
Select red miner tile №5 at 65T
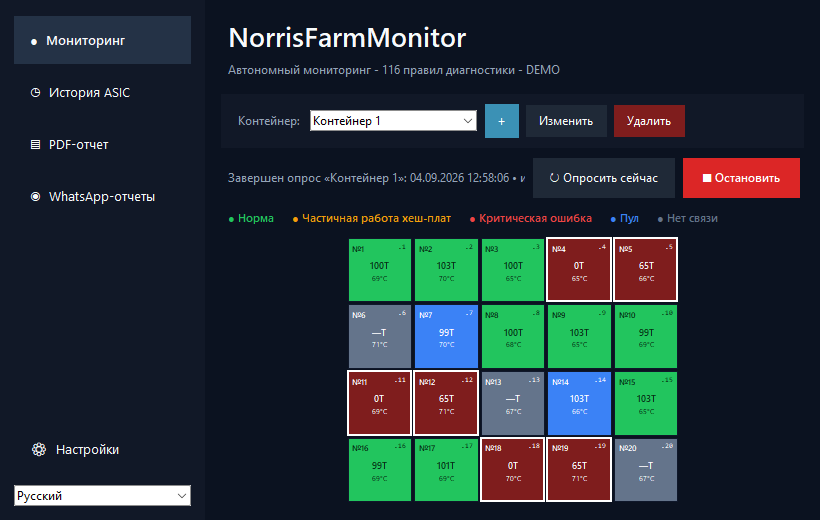(646, 270)
